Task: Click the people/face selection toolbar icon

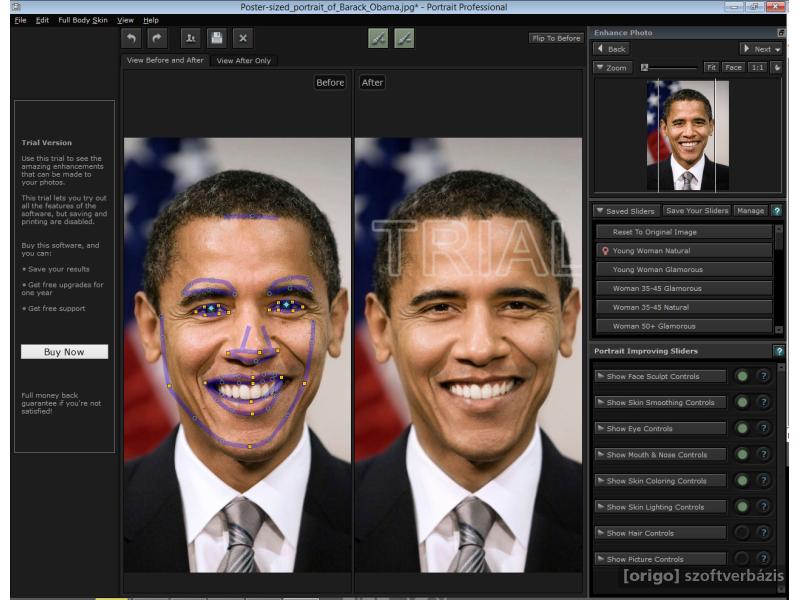Action: [x=191, y=38]
